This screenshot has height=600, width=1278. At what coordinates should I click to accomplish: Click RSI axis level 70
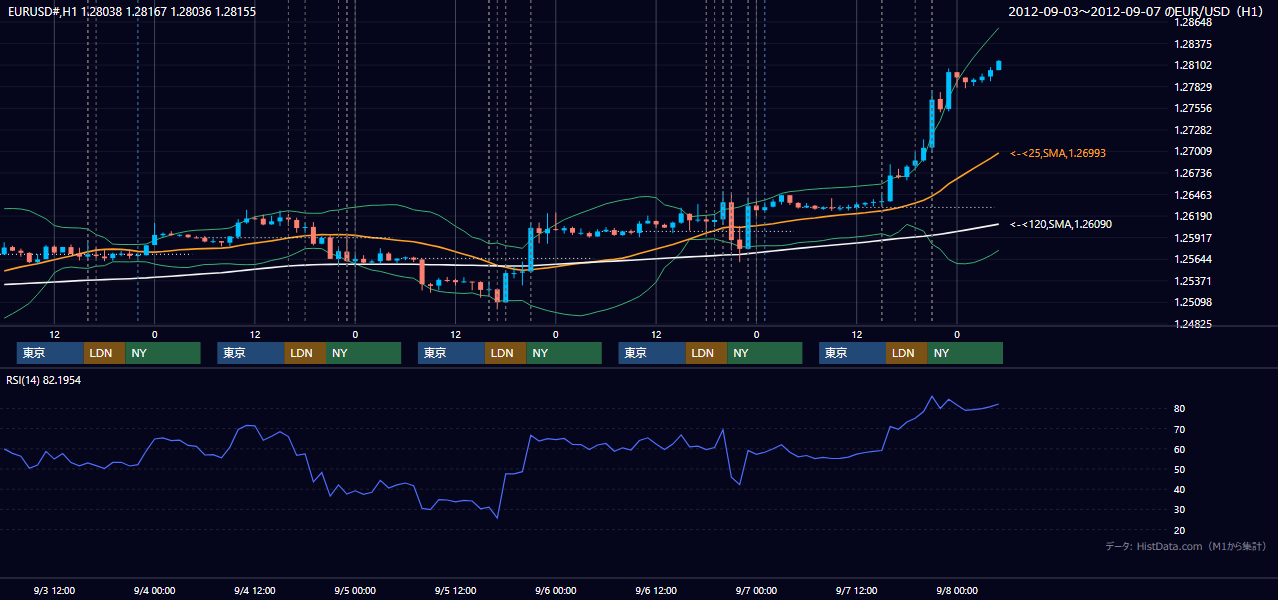[1179, 429]
